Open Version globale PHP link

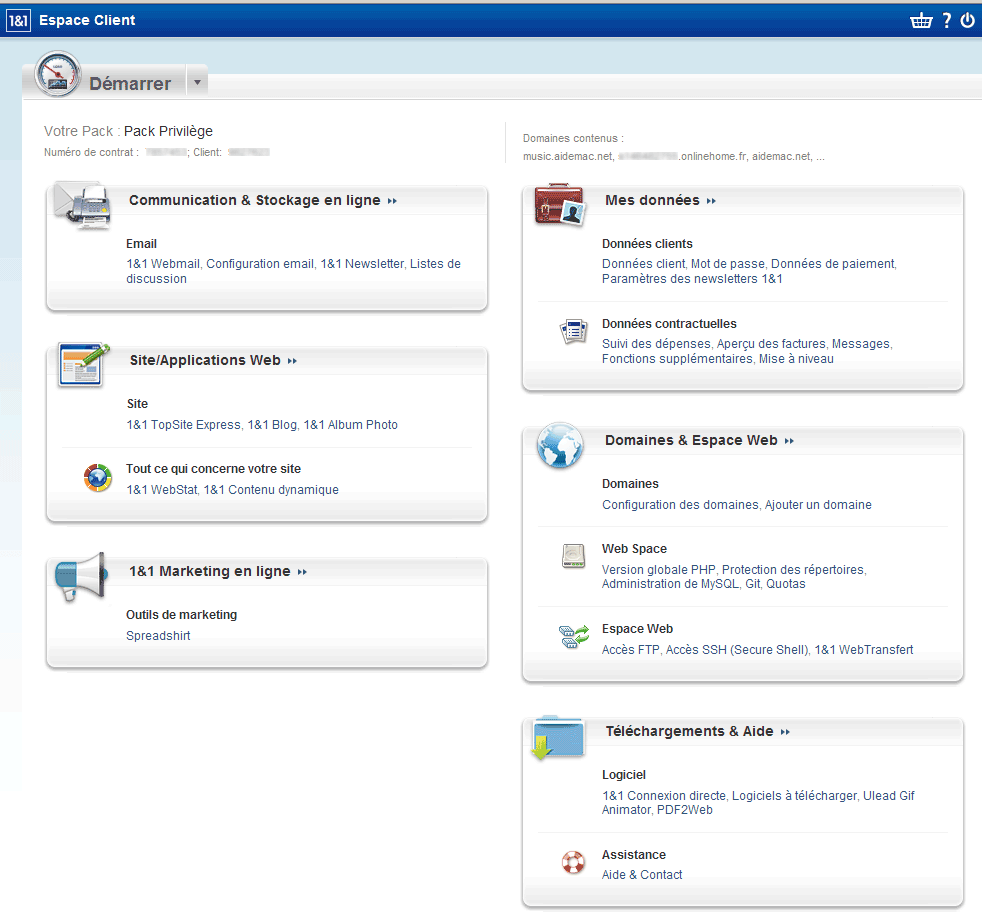pyautogui.click(x=658, y=570)
